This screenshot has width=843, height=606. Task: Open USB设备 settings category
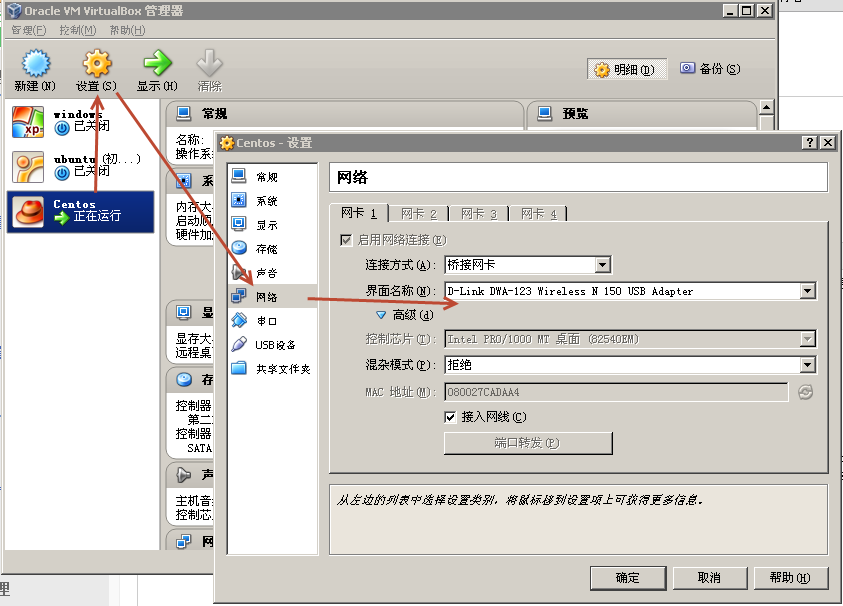click(272, 345)
